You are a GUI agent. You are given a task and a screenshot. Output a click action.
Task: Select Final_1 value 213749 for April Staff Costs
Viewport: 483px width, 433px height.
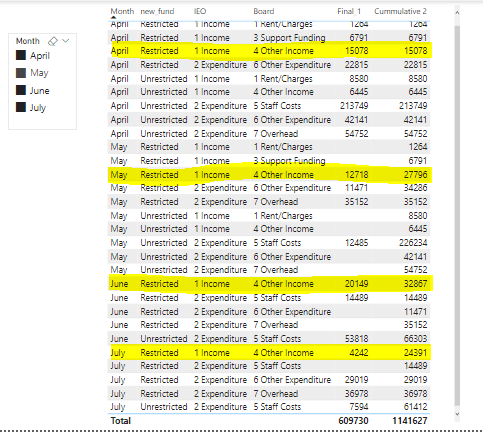tap(354, 106)
